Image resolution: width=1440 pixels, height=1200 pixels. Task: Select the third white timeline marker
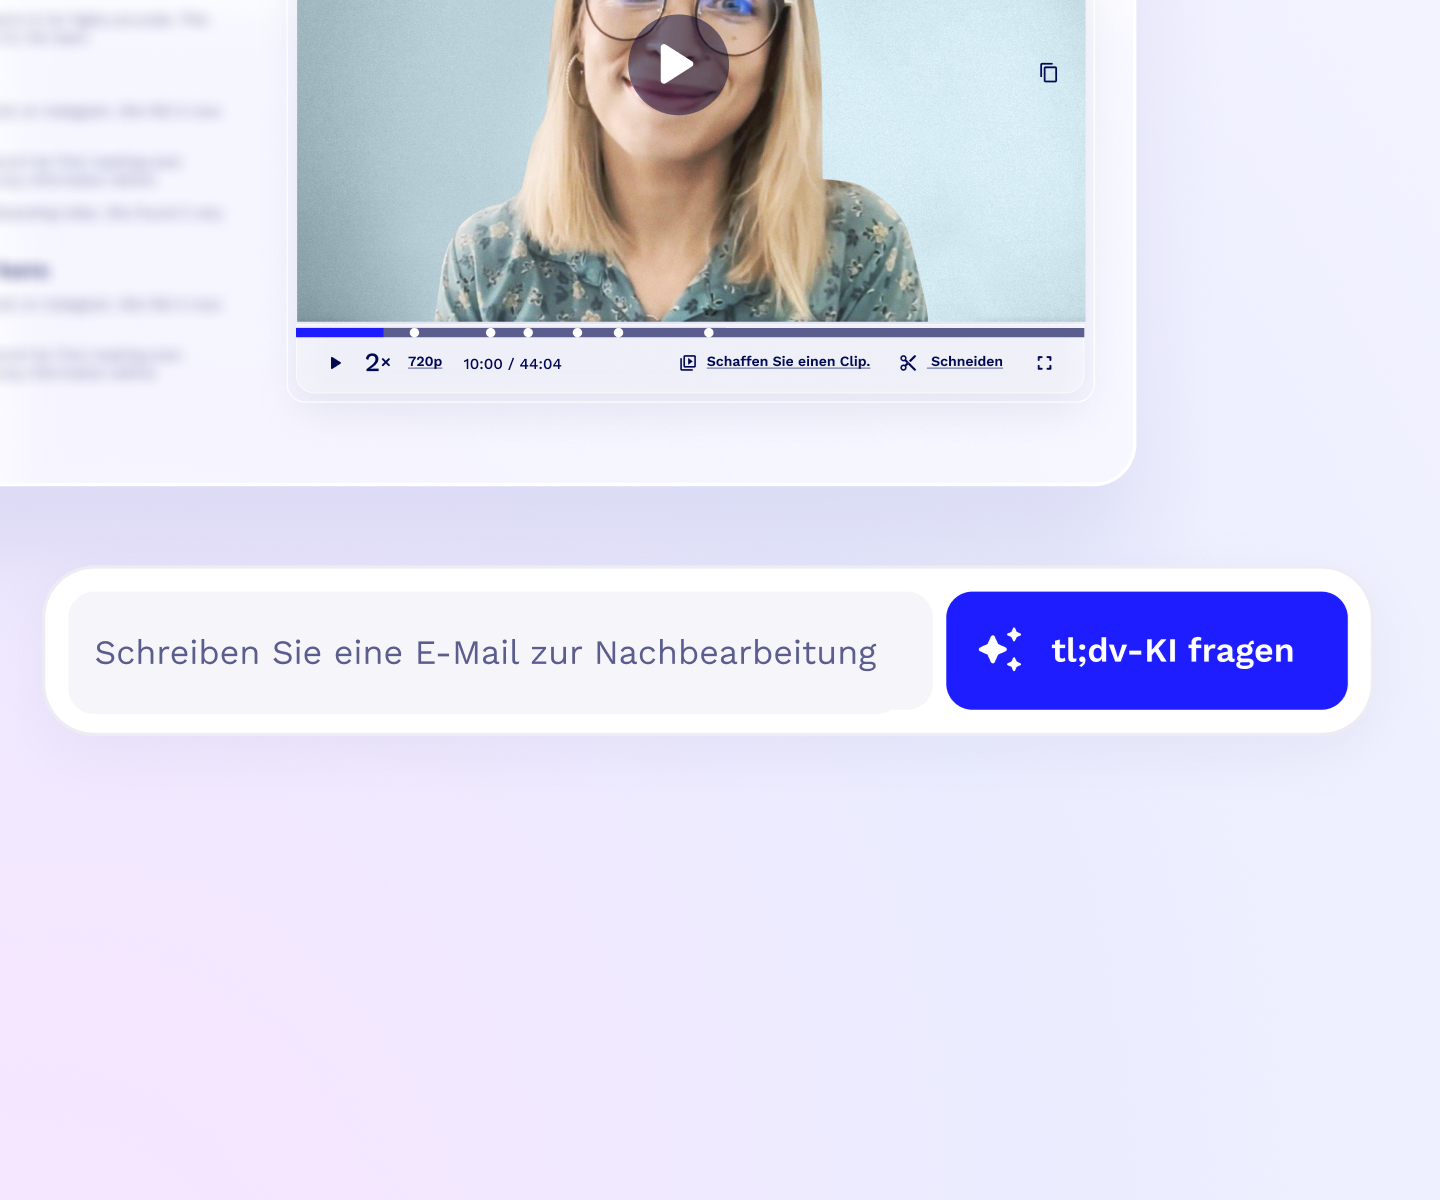click(528, 333)
